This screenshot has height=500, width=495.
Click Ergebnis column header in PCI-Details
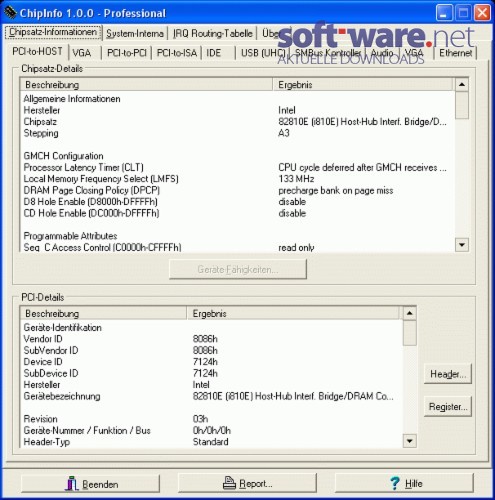click(x=294, y=313)
